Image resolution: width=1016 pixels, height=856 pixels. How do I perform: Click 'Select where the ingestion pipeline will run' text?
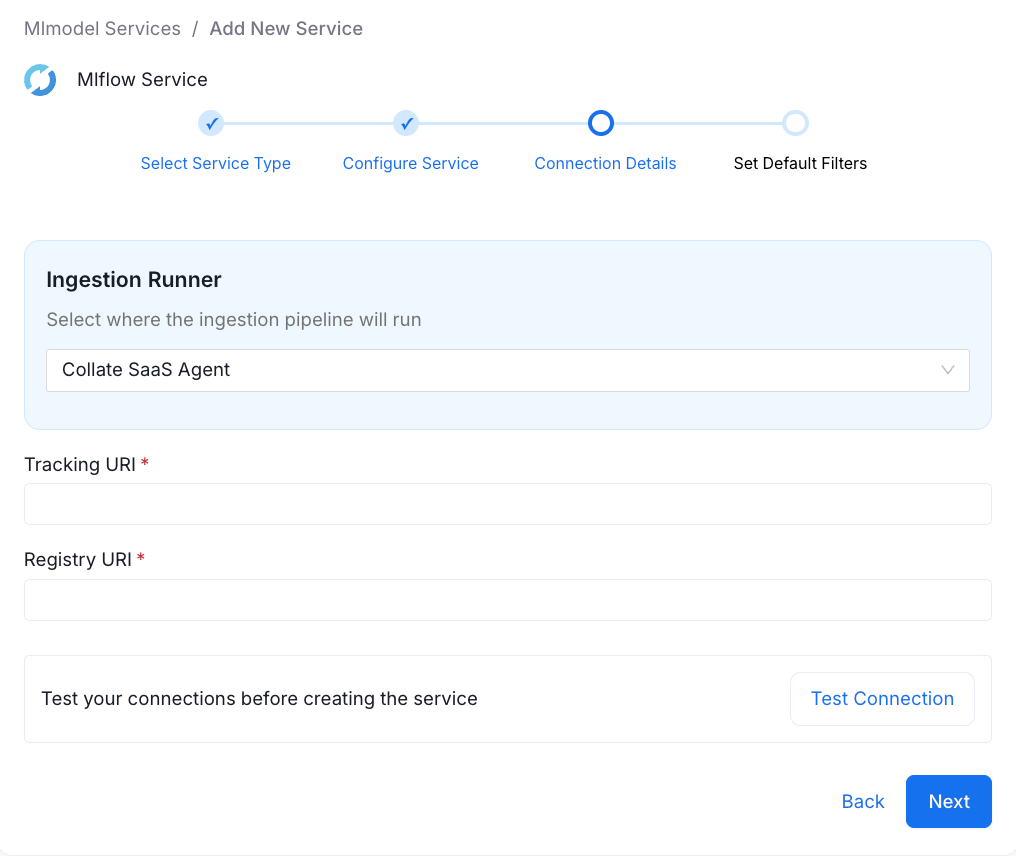pyautogui.click(x=234, y=319)
